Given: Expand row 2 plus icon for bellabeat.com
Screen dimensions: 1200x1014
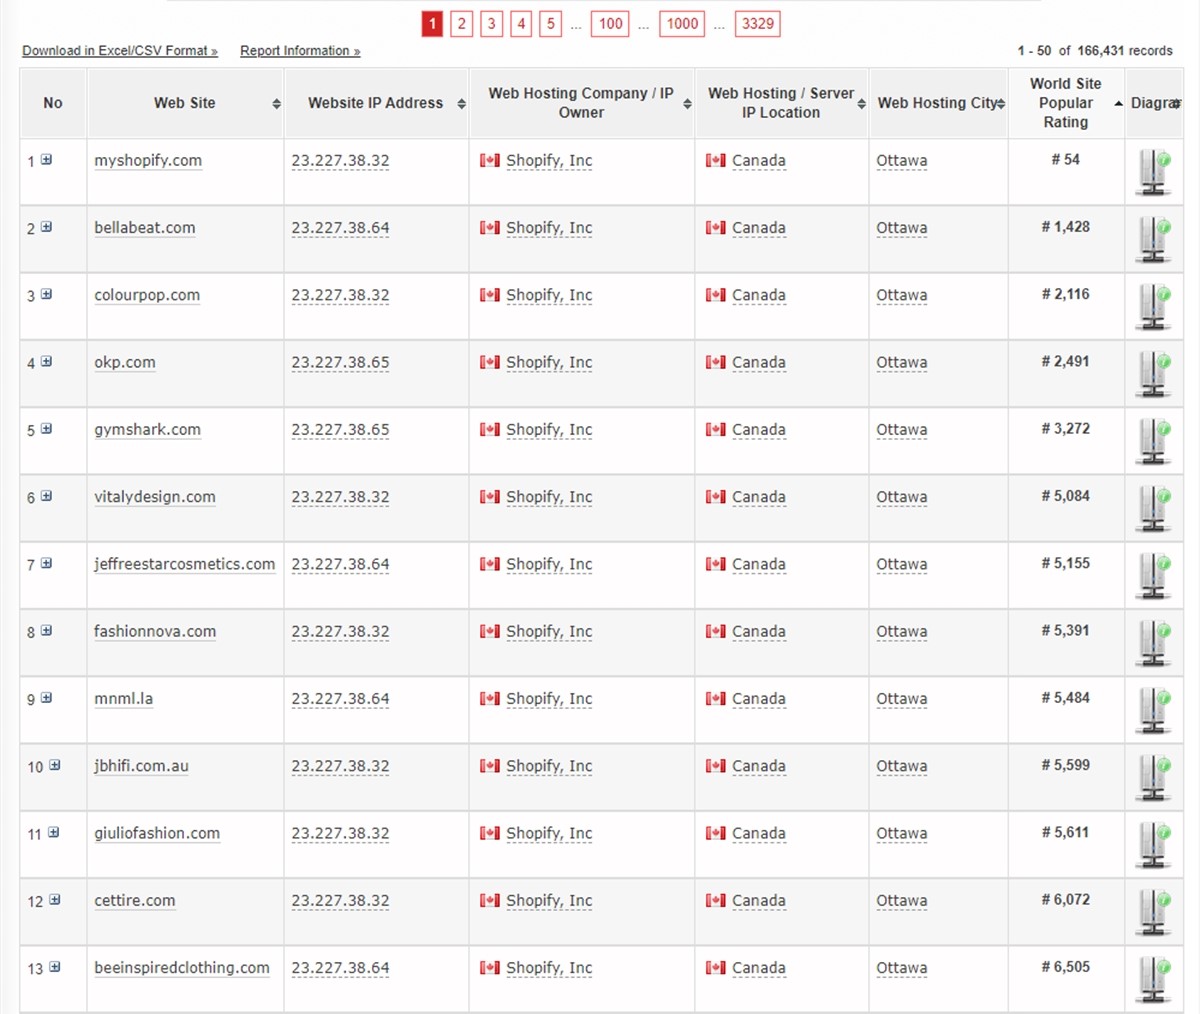Looking at the screenshot, I should tap(46, 227).
